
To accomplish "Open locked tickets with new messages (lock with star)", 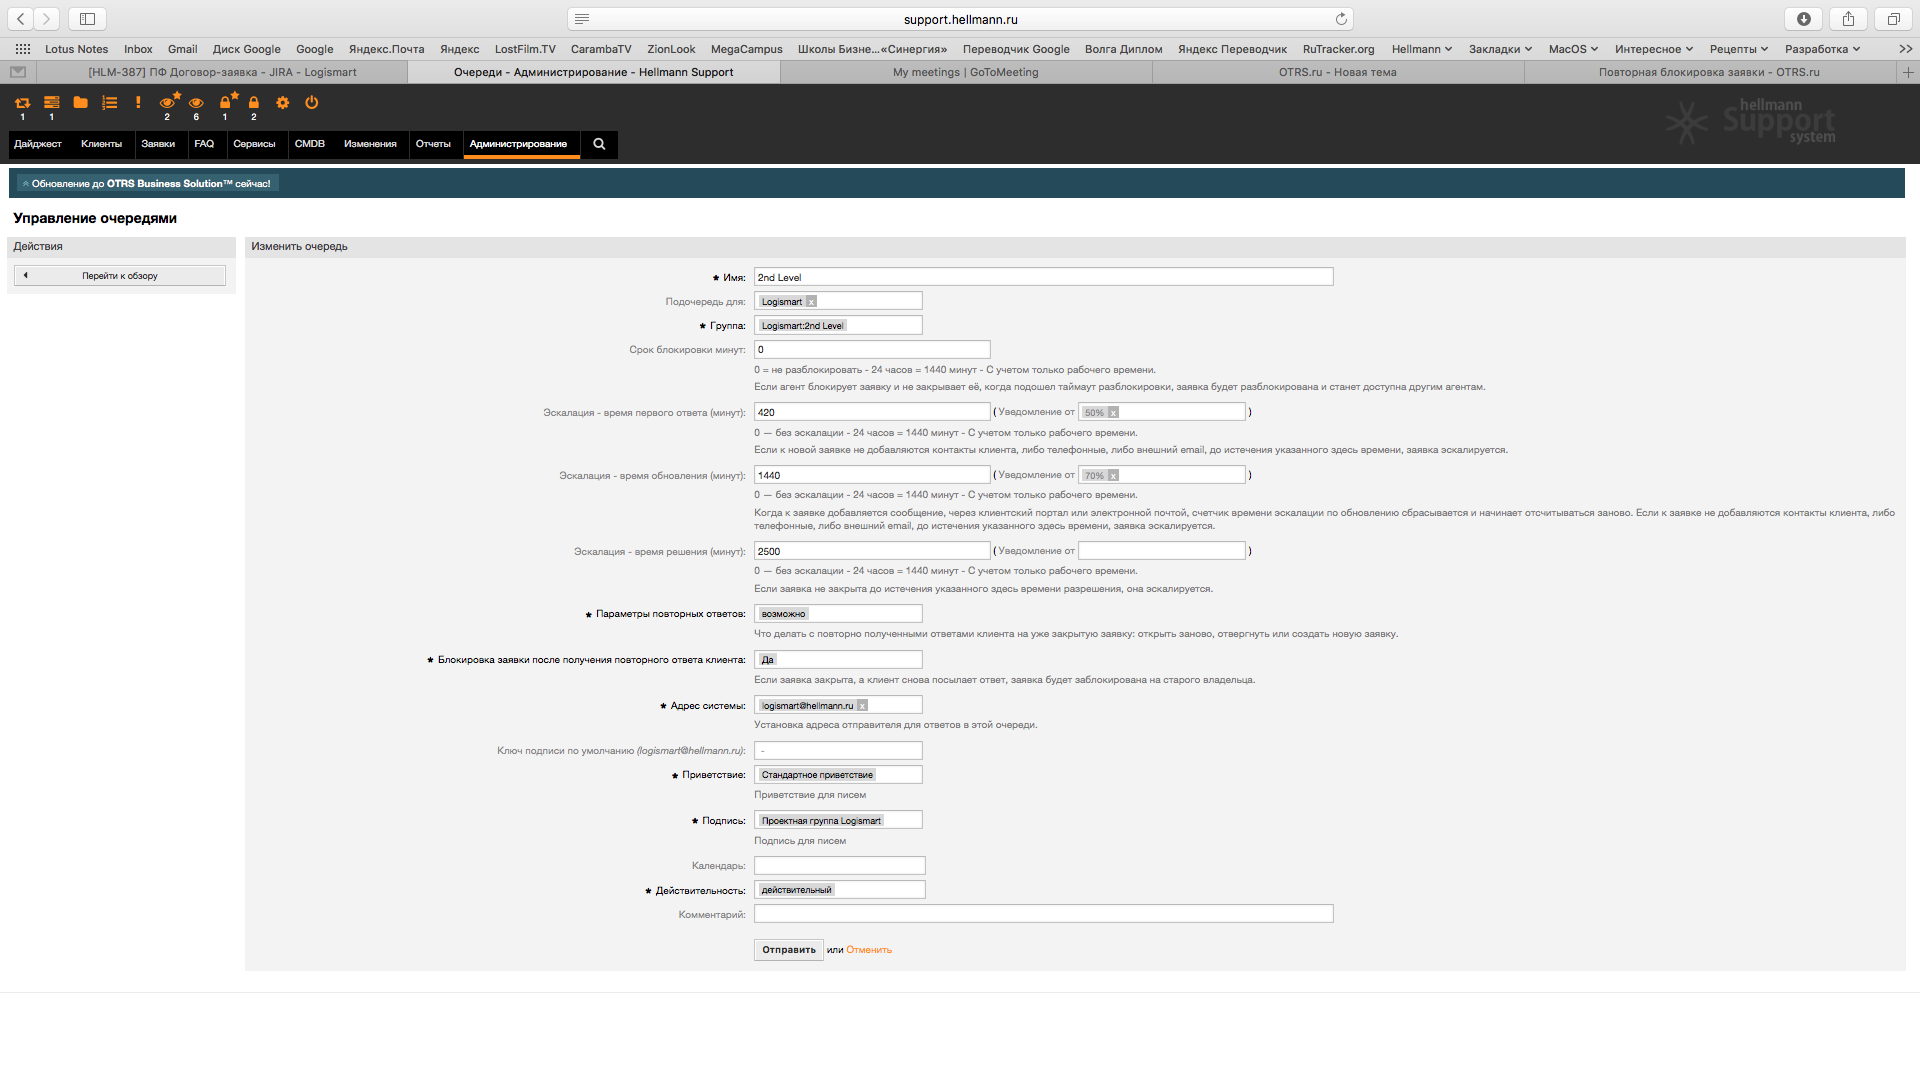I will 227,102.
